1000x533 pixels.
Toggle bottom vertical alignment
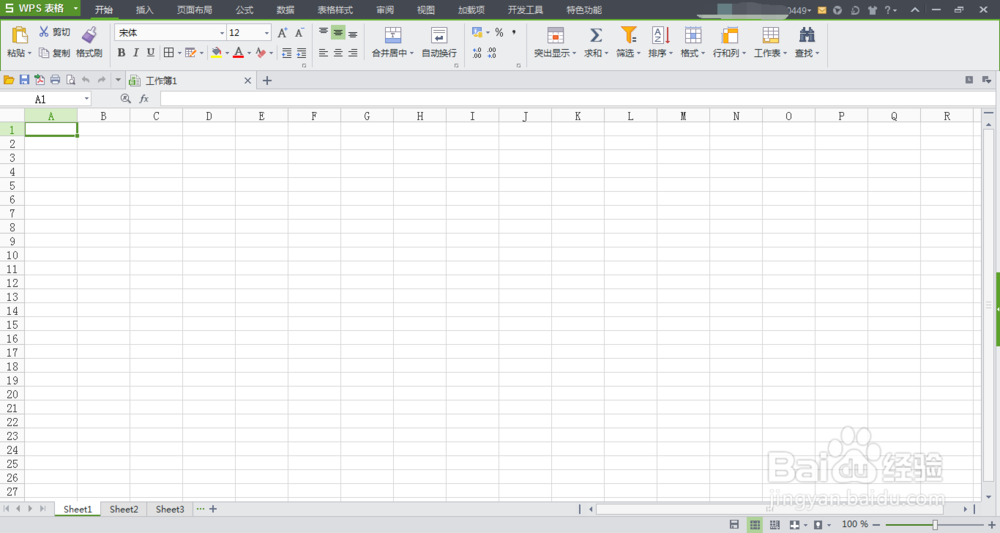353,33
